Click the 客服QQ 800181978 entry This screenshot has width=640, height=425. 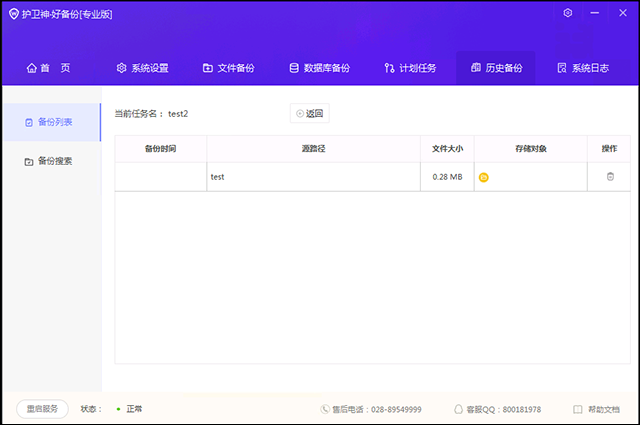(x=498, y=409)
